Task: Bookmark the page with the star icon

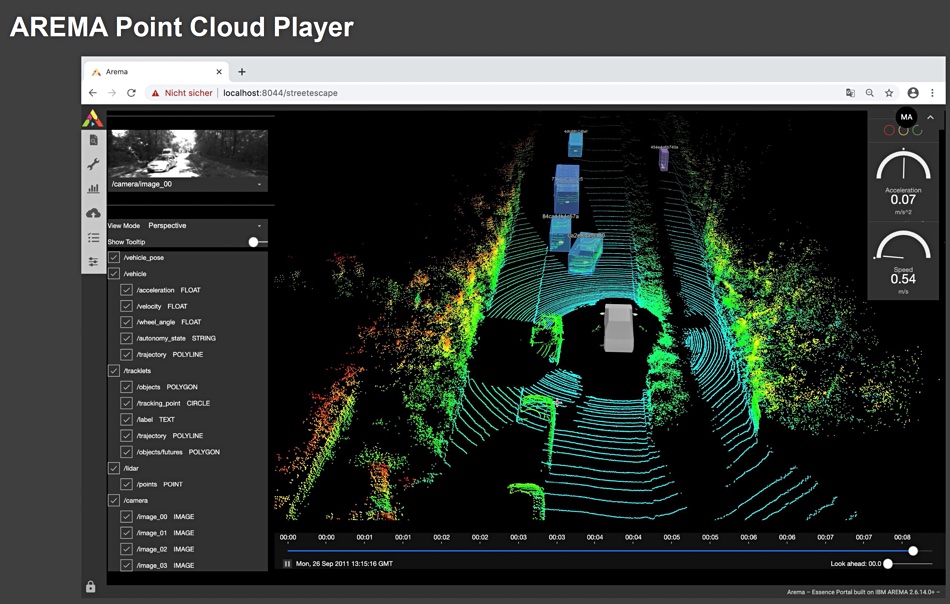Action: click(889, 93)
